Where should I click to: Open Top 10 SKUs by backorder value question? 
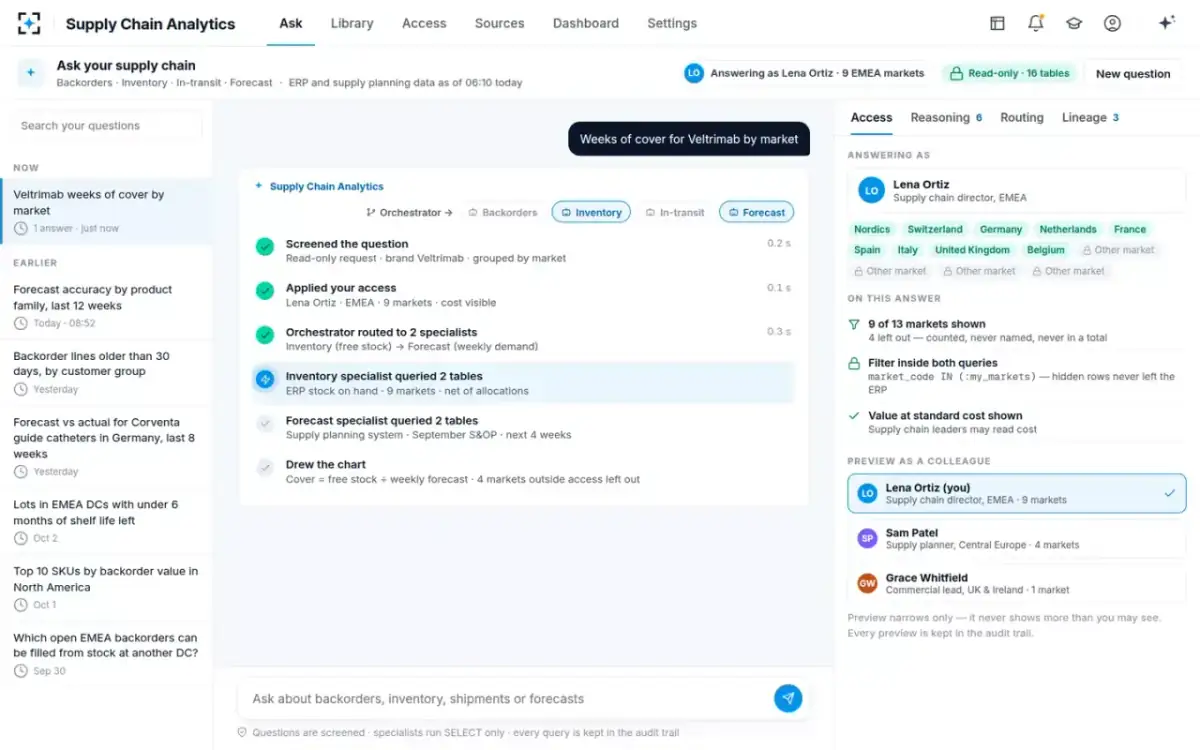tap(106, 587)
